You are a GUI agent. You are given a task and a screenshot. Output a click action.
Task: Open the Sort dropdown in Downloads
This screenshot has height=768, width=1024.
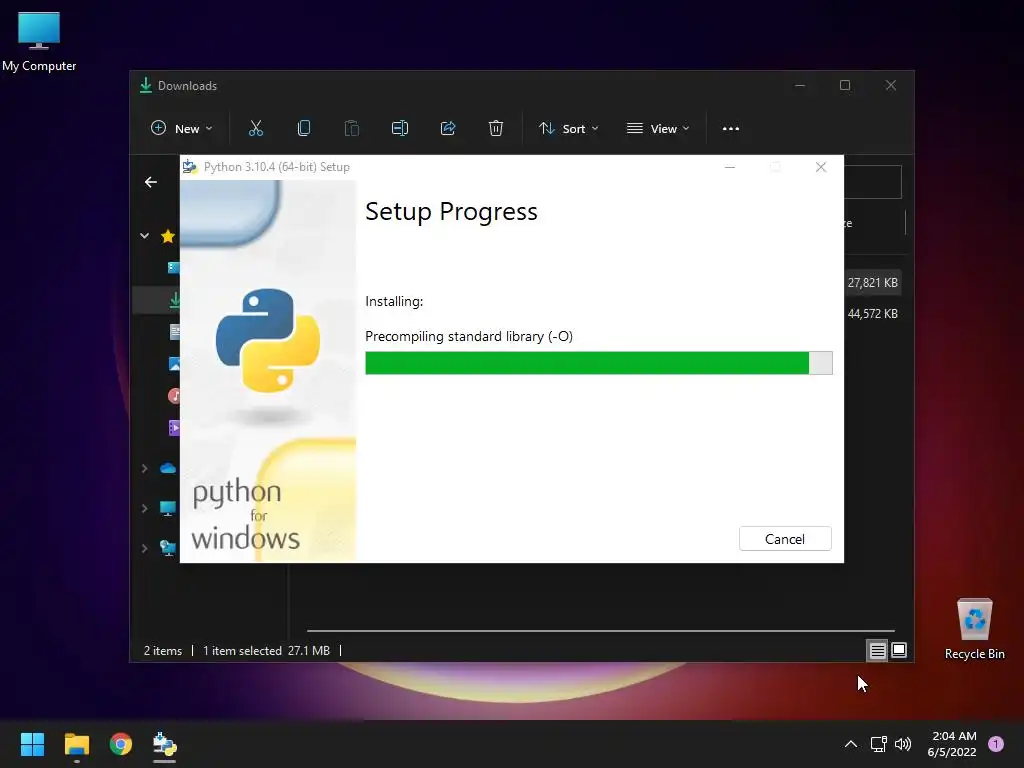568,129
